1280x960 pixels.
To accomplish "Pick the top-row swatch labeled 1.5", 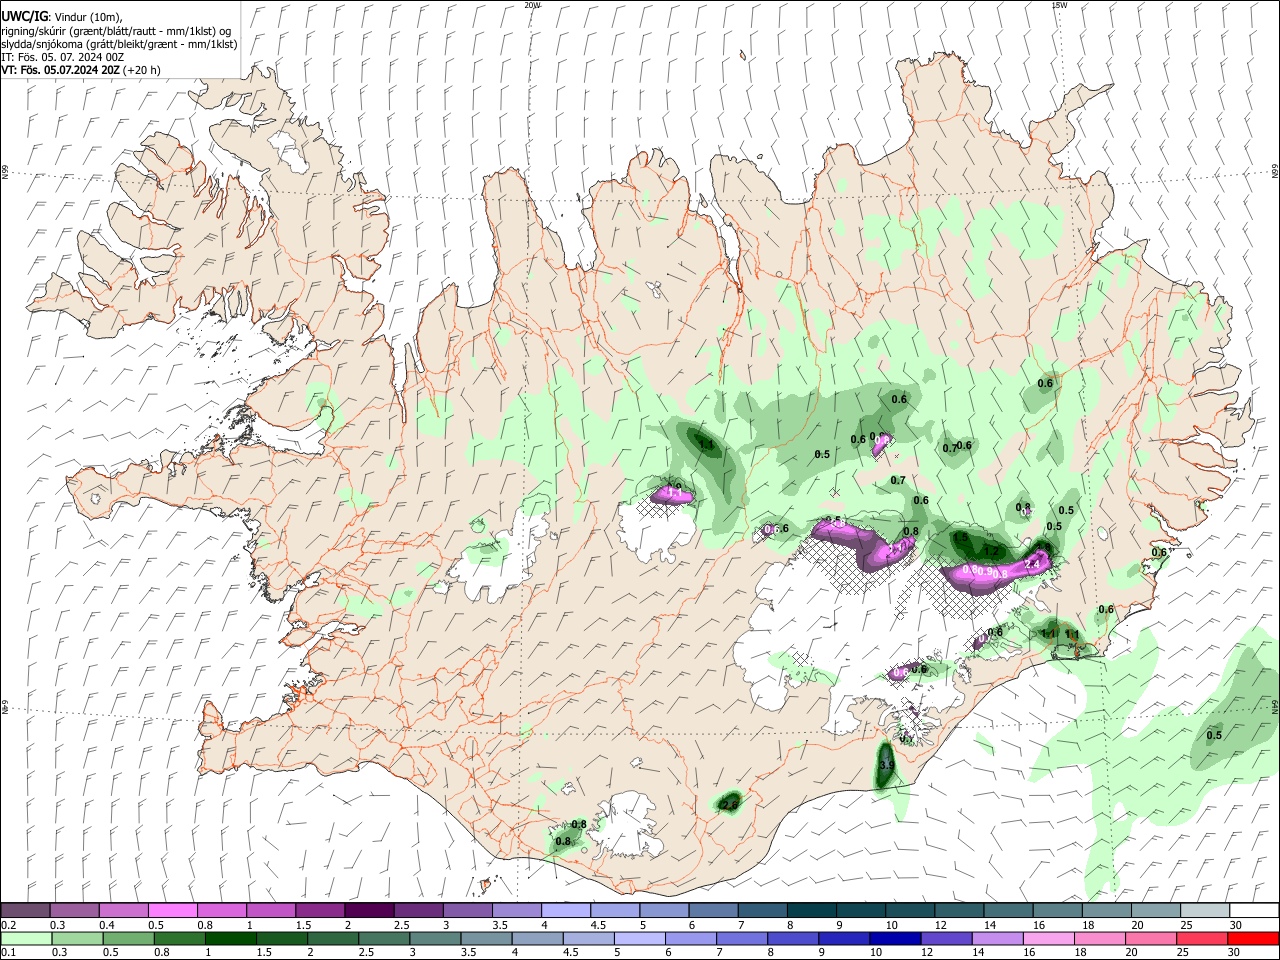I will (320, 911).
